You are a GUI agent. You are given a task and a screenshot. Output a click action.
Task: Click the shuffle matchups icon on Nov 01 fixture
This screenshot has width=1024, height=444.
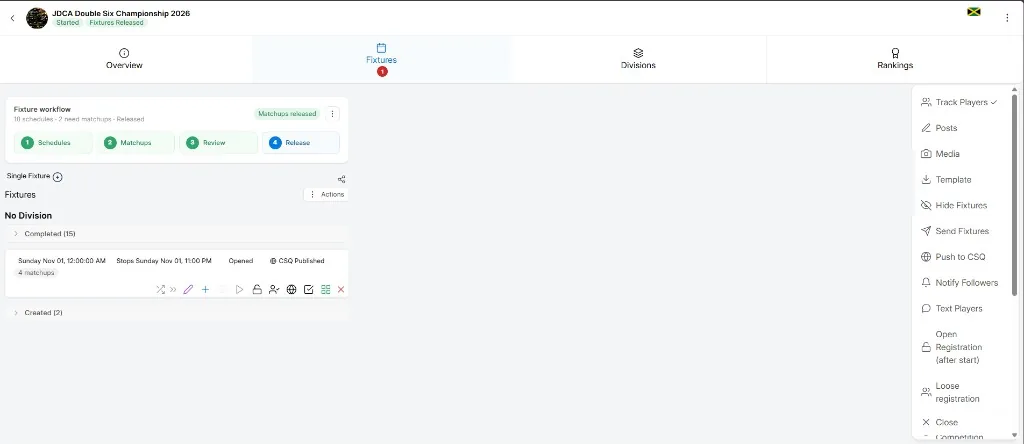click(x=160, y=289)
